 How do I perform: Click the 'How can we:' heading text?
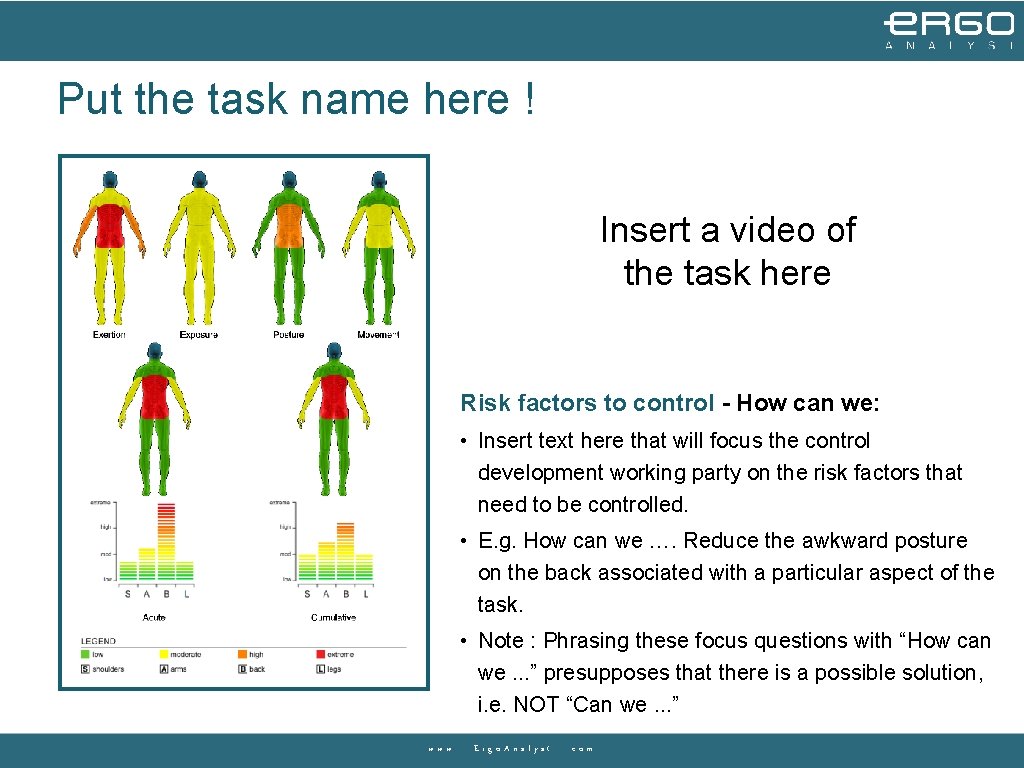point(808,403)
